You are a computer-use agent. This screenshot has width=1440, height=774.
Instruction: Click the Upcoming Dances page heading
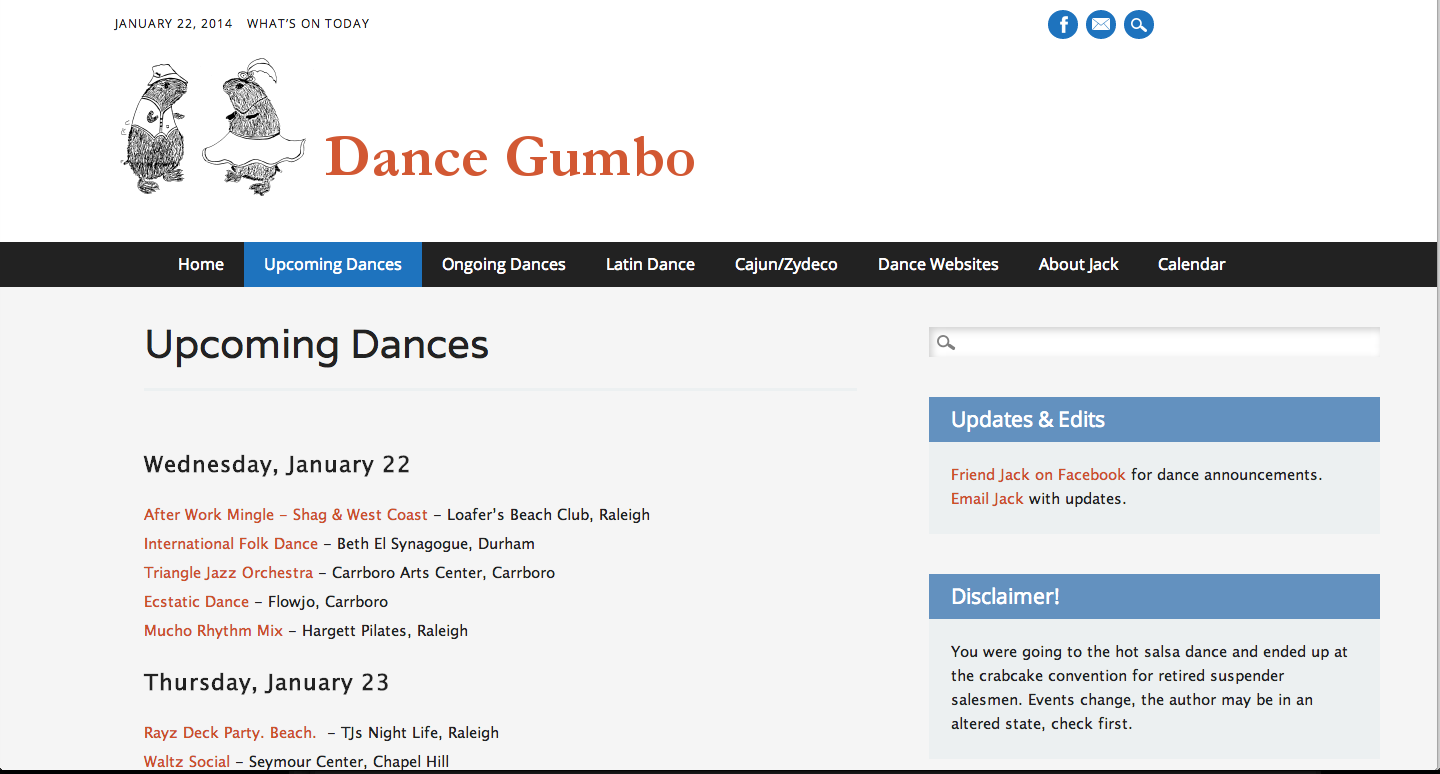[x=317, y=345]
